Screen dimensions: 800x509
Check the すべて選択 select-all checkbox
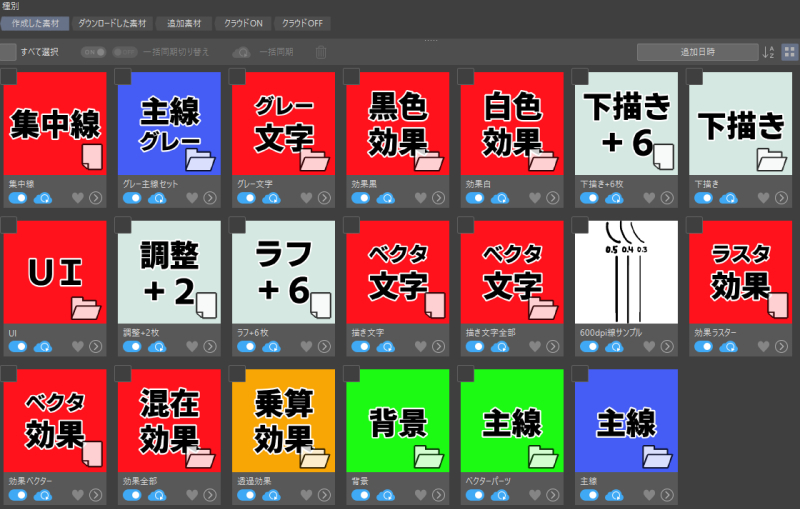pyautogui.click(x=8, y=52)
